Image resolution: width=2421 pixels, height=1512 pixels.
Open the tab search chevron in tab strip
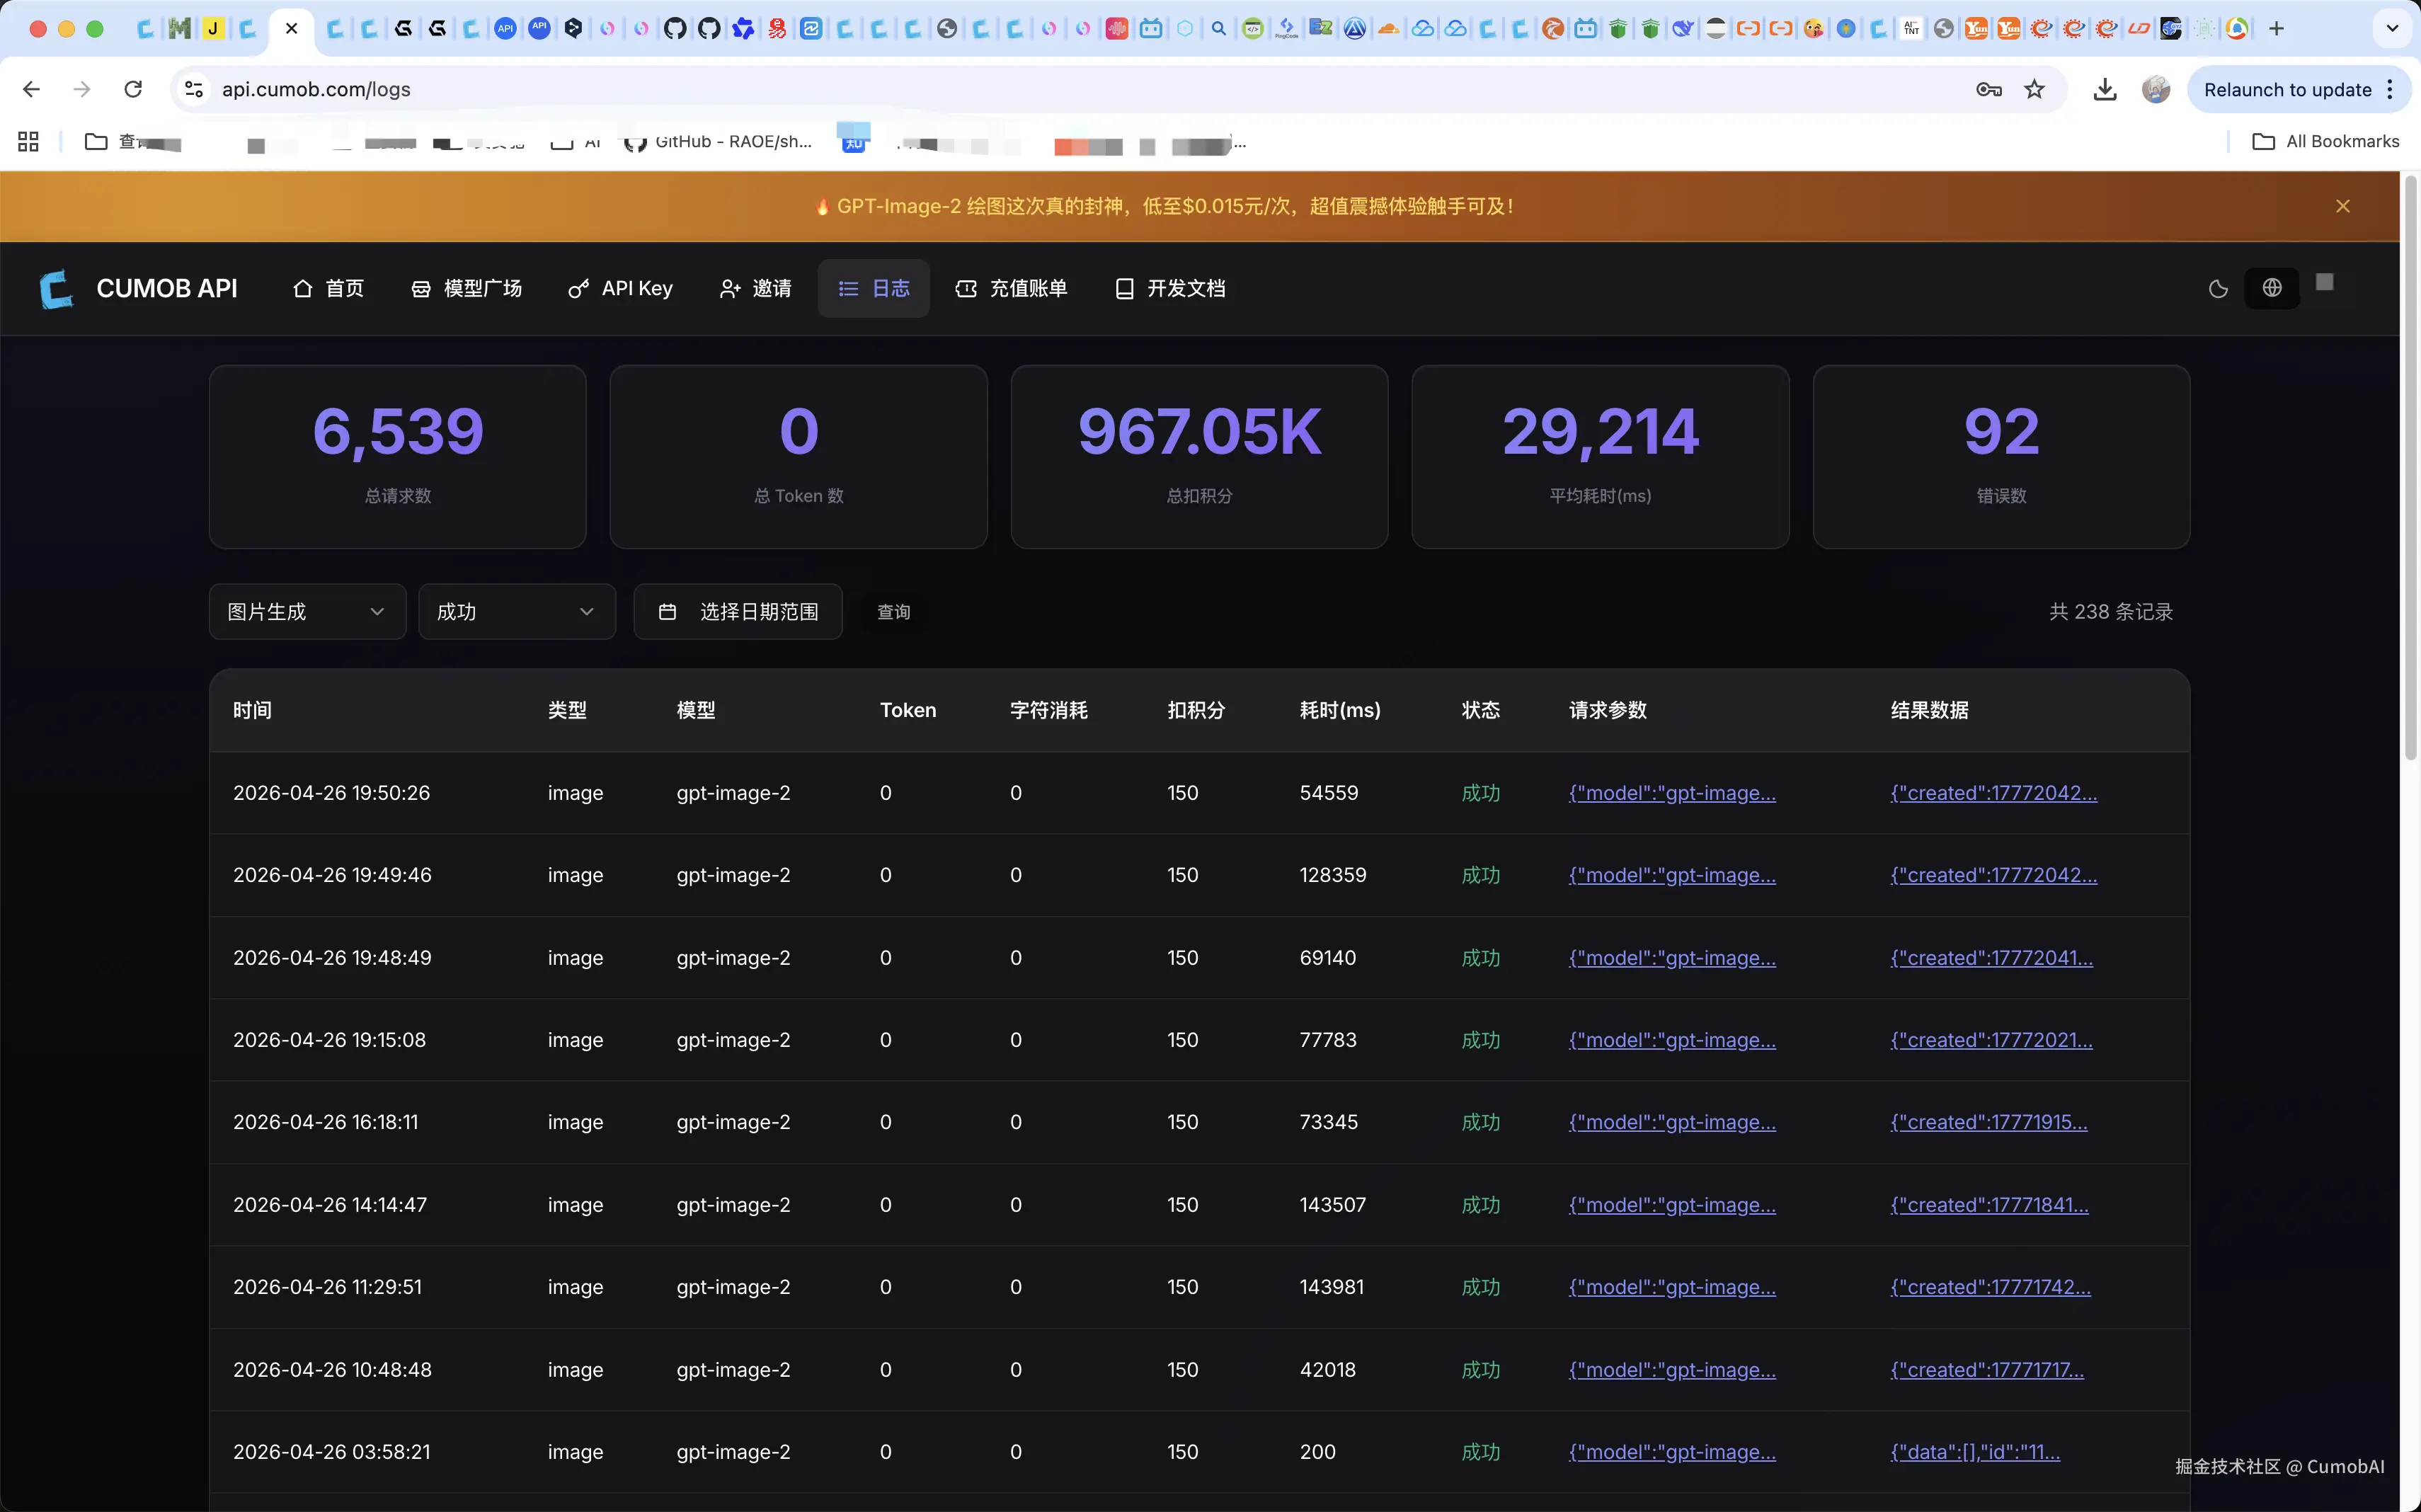2391,29
